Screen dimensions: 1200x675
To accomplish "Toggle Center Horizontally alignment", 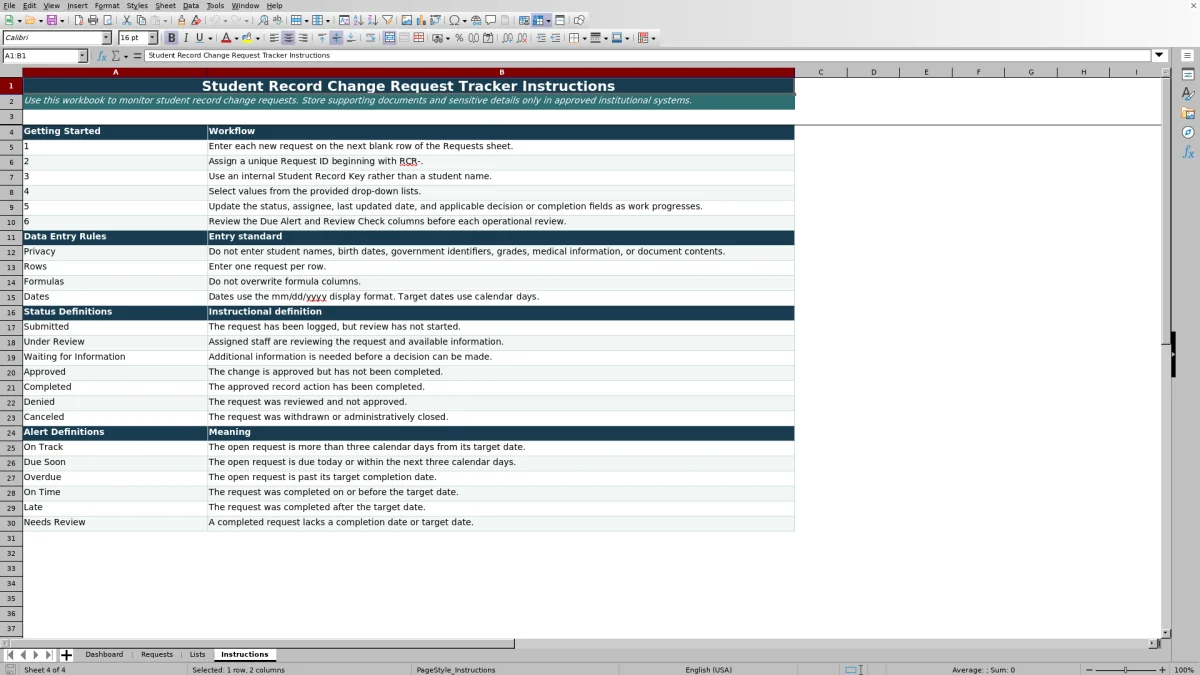I will (x=288, y=38).
